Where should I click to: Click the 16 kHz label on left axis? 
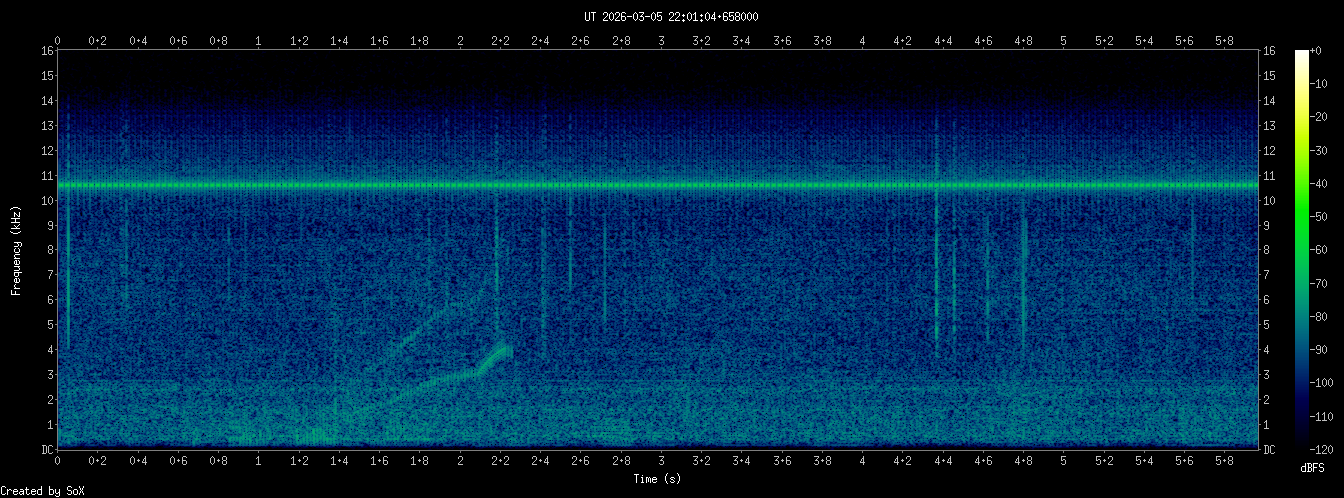coord(46,51)
